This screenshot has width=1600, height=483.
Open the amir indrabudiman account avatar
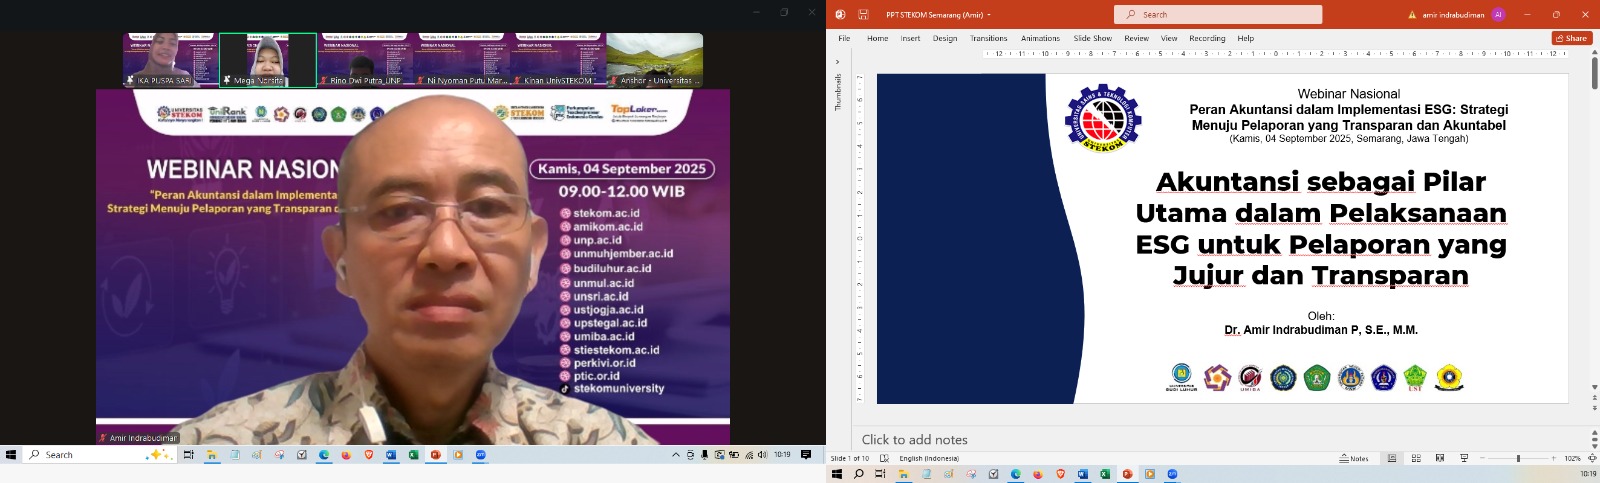coord(1497,15)
